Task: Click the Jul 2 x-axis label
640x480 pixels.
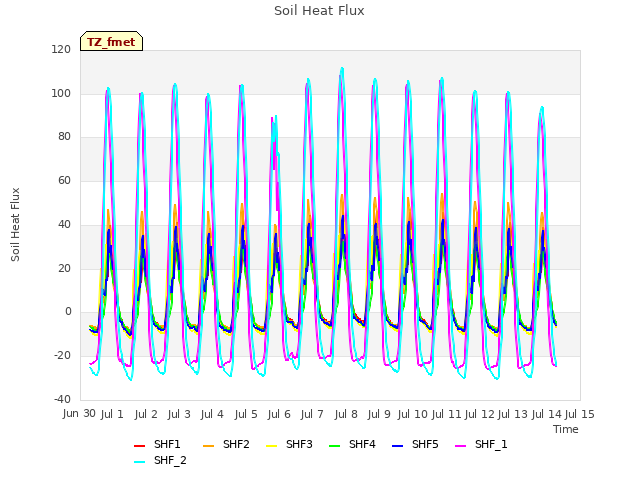Action: tap(146, 415)
